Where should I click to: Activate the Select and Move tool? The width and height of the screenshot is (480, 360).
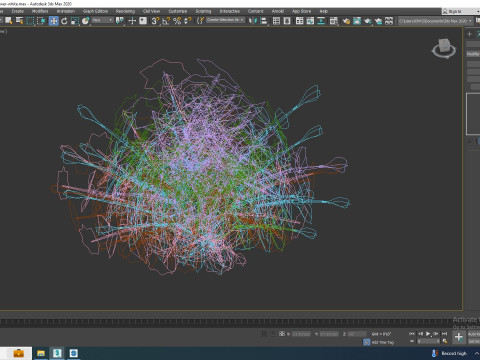click(x=53, y=21)
